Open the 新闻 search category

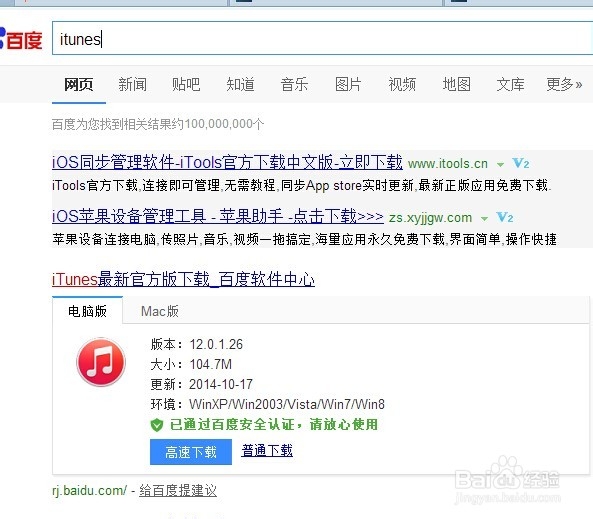tap(132, 84)
